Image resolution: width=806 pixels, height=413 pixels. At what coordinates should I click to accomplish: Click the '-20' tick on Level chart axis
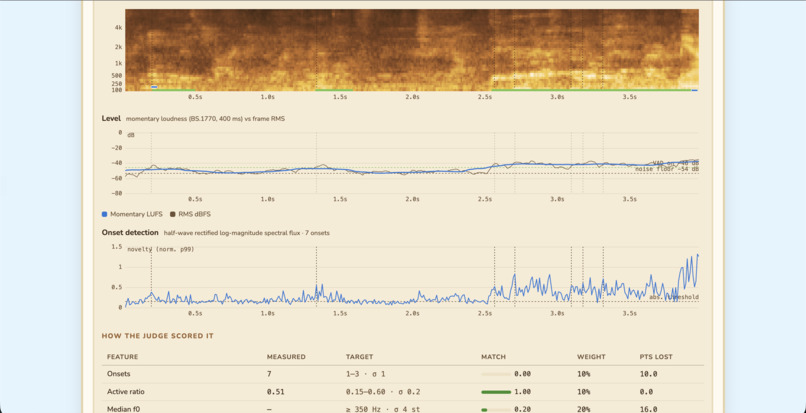117,148
